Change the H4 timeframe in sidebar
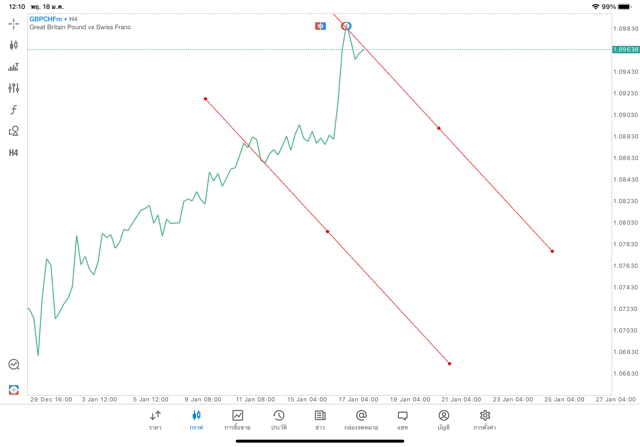Image resolution: width=640 pixels, height=447 pixels. tap(14, 153)
